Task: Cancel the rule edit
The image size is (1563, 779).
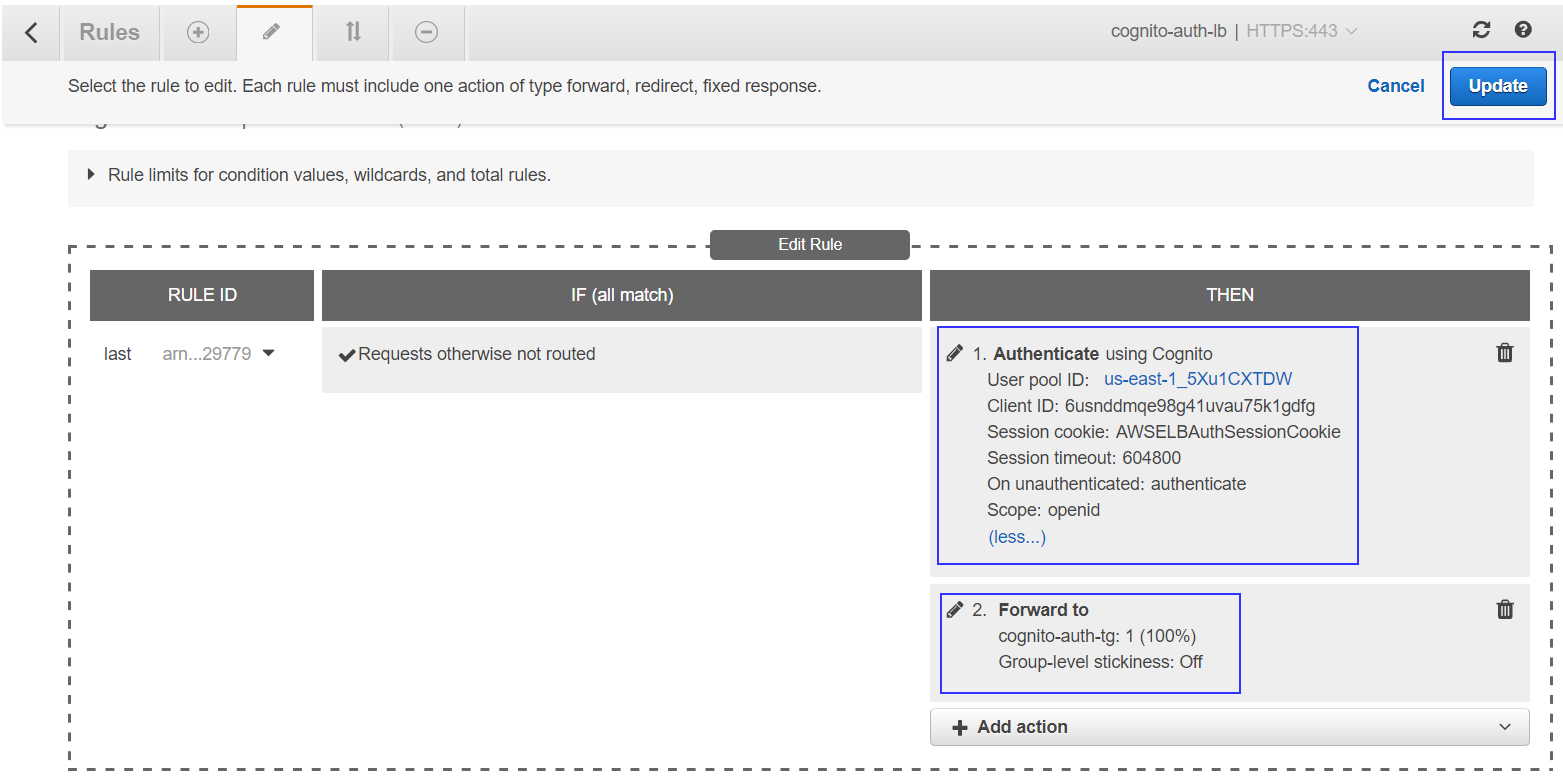Action: click(1396, 86)
